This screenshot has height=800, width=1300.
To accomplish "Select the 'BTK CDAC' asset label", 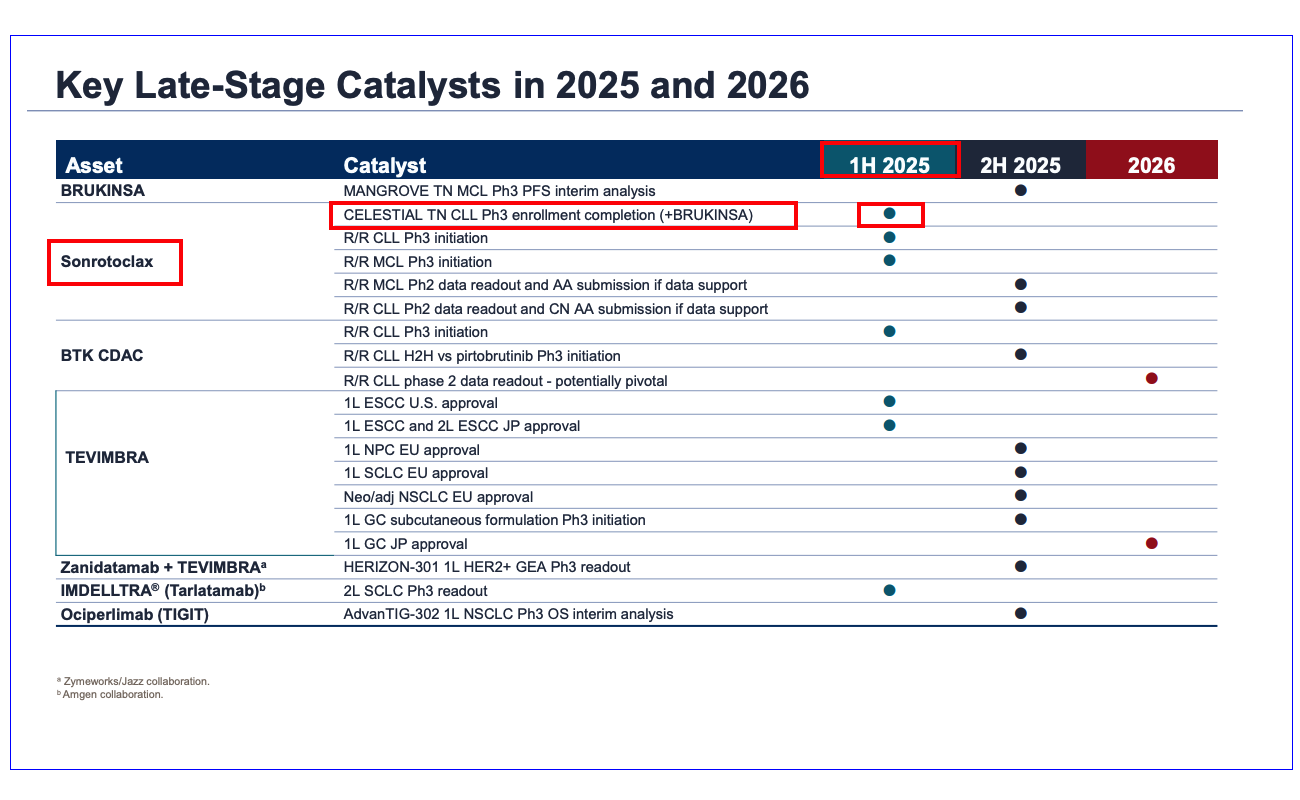I will click(102, 356).
